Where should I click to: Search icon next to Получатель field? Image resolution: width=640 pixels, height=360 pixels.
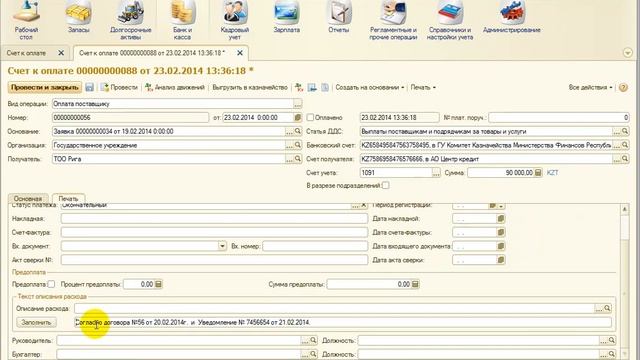[x=298, y=159]
